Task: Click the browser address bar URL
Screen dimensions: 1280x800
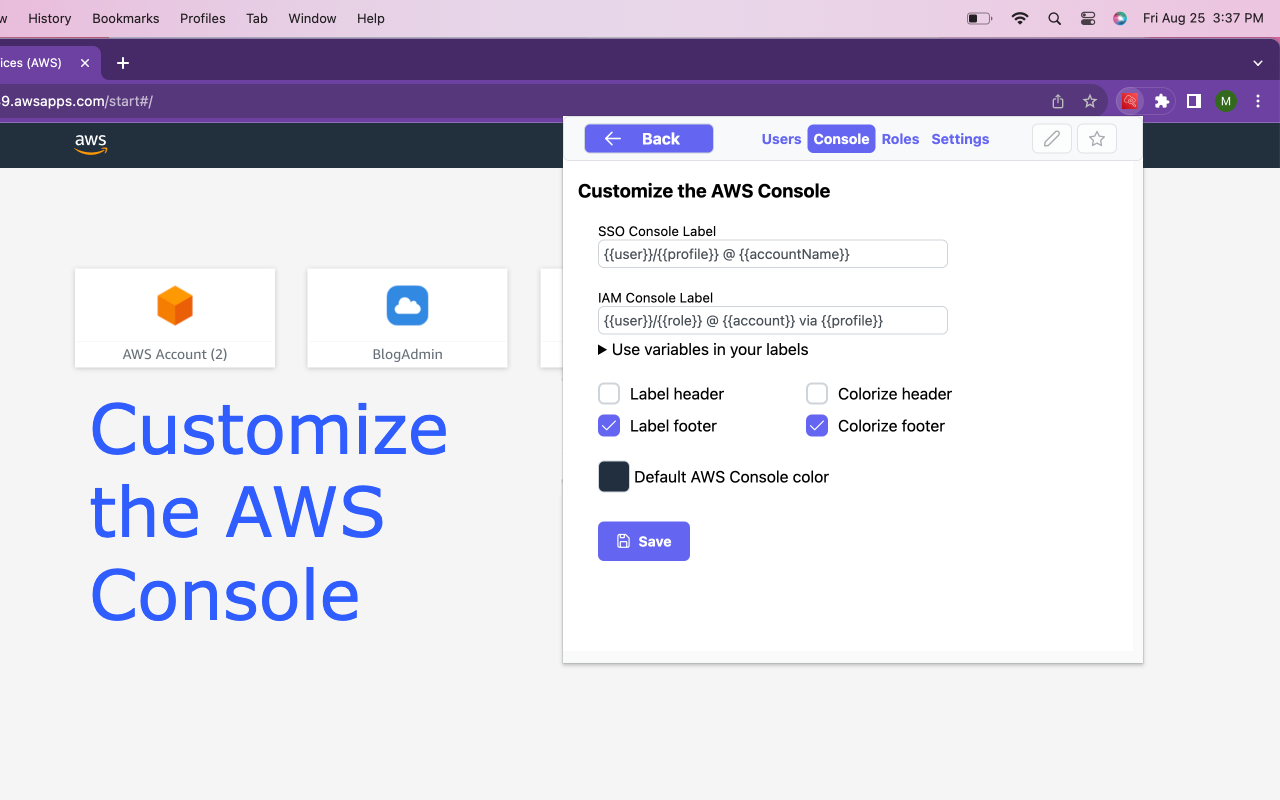Action: pos(77,101)
